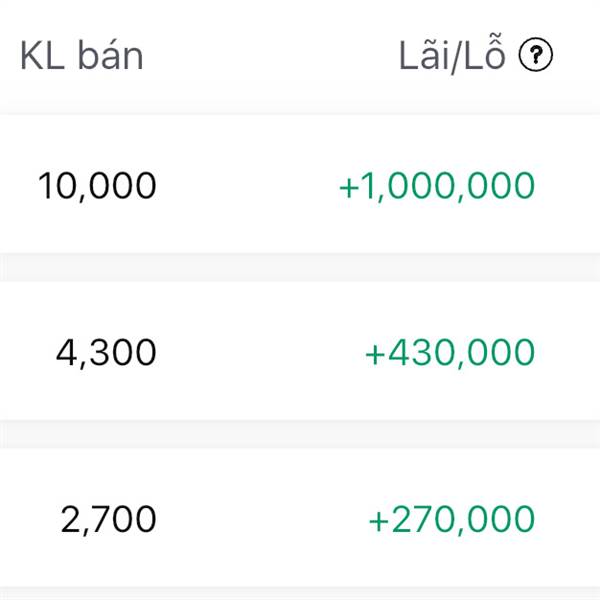Click the partially visible row at the bottom
This screenshot has height=600, width=600.
300,596
